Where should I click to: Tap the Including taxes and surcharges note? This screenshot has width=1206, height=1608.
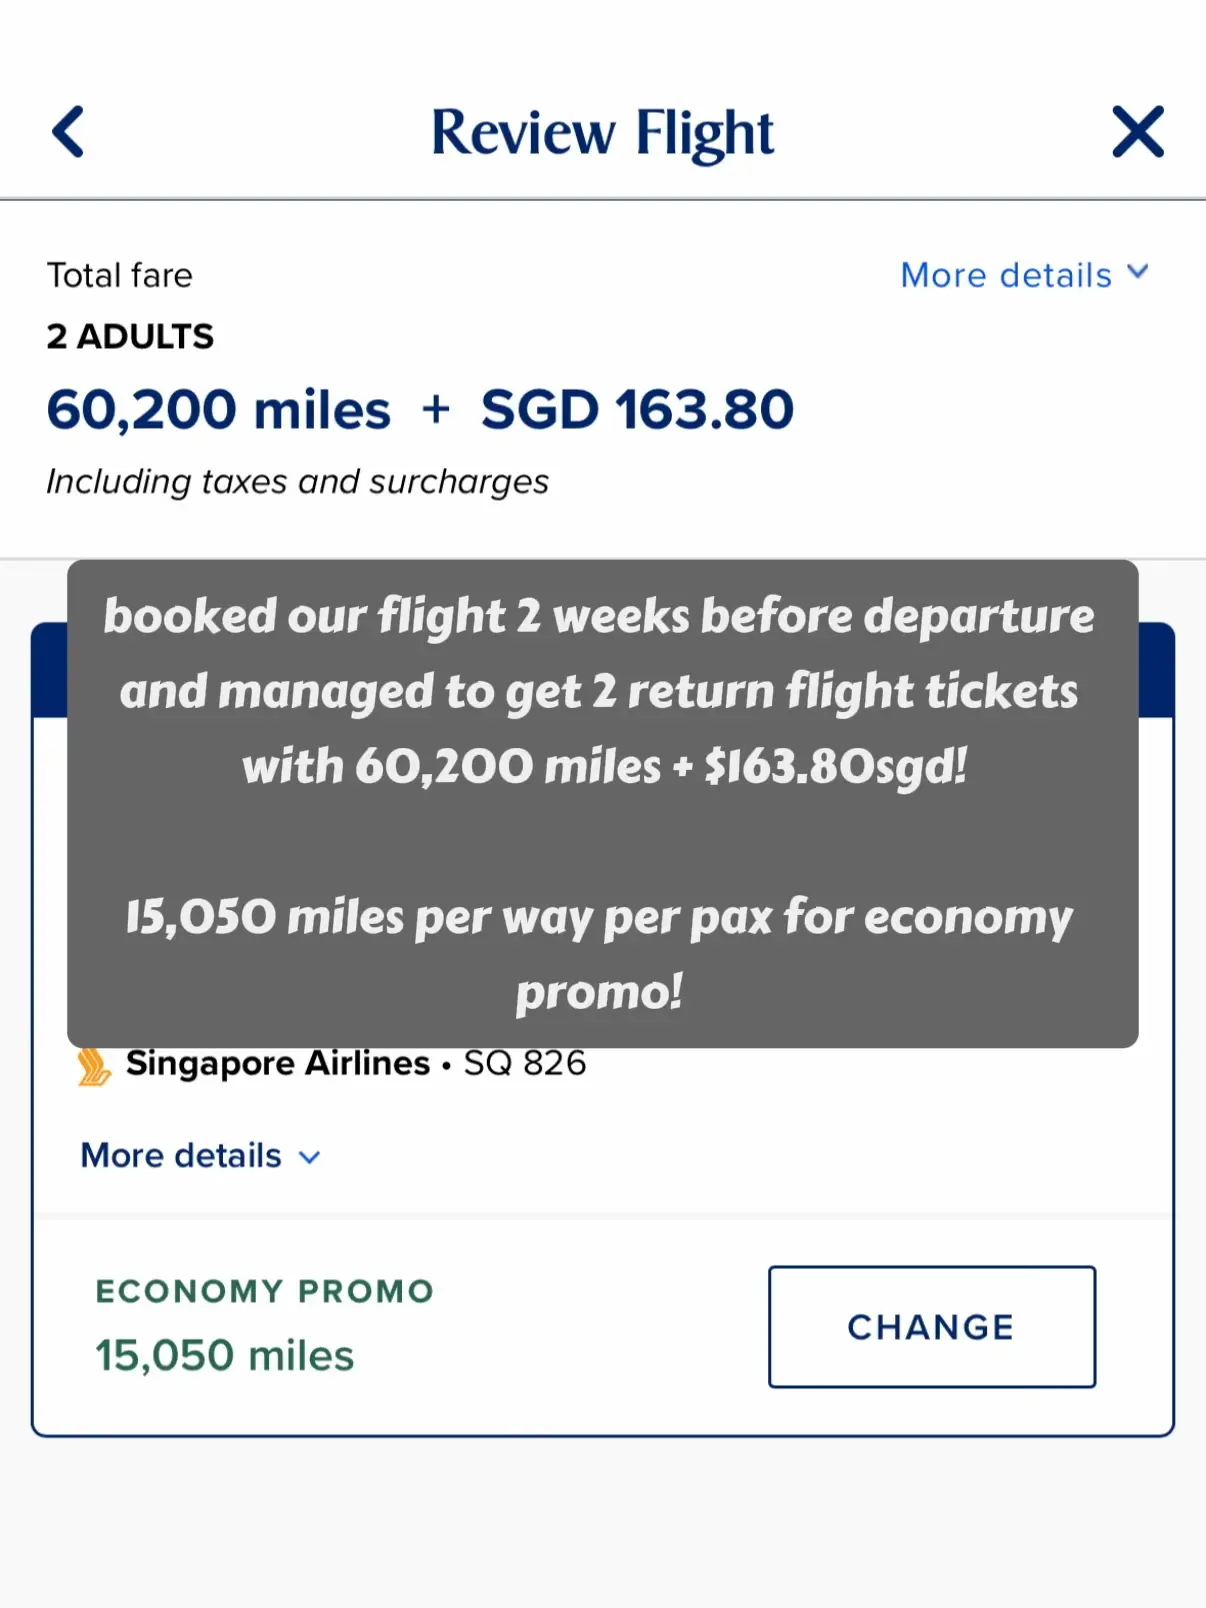click(297, 482)
